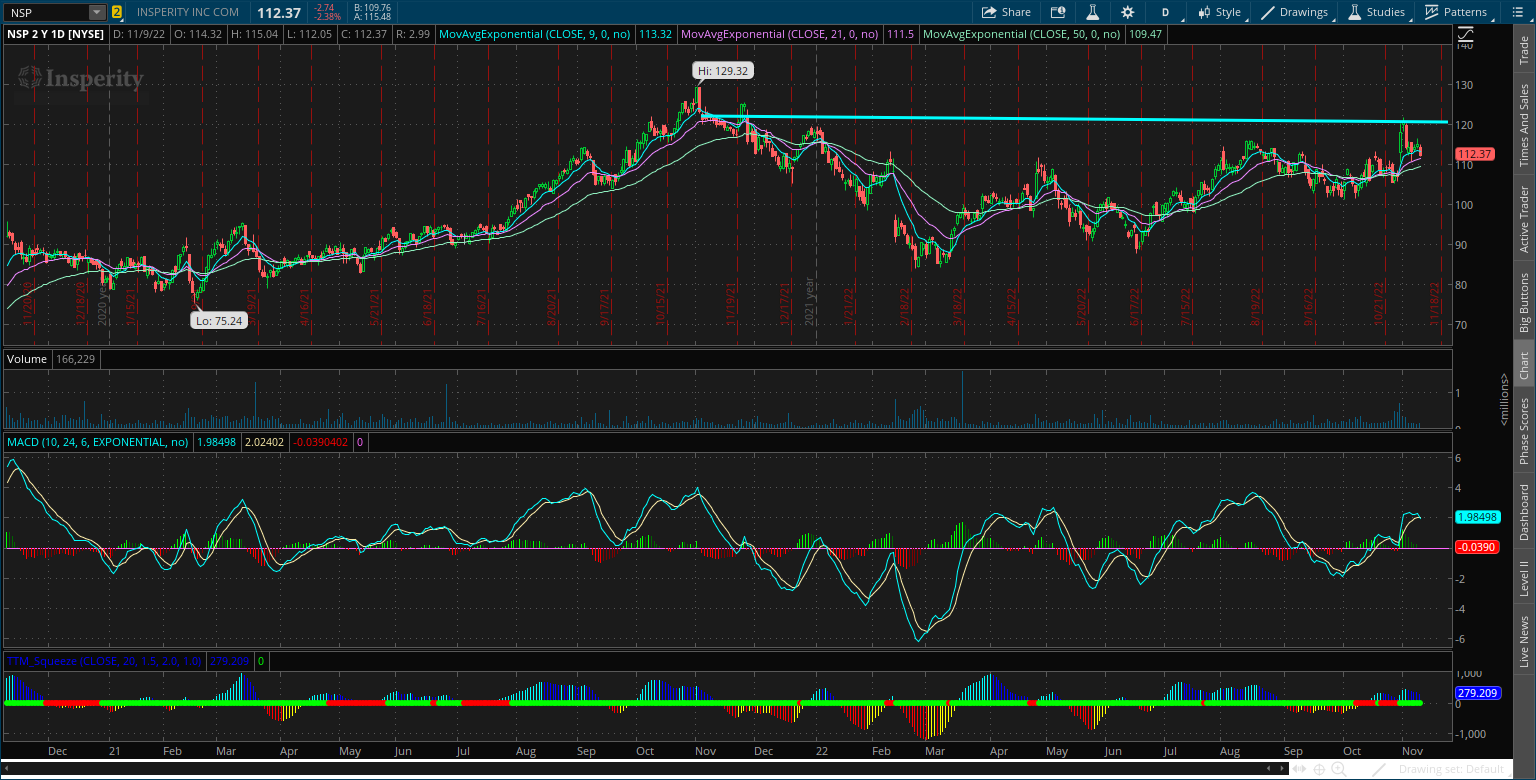The width and height of the screenshot is (1536, 780).
Task: Click the last price 112.37 in header
Action: 280,12
